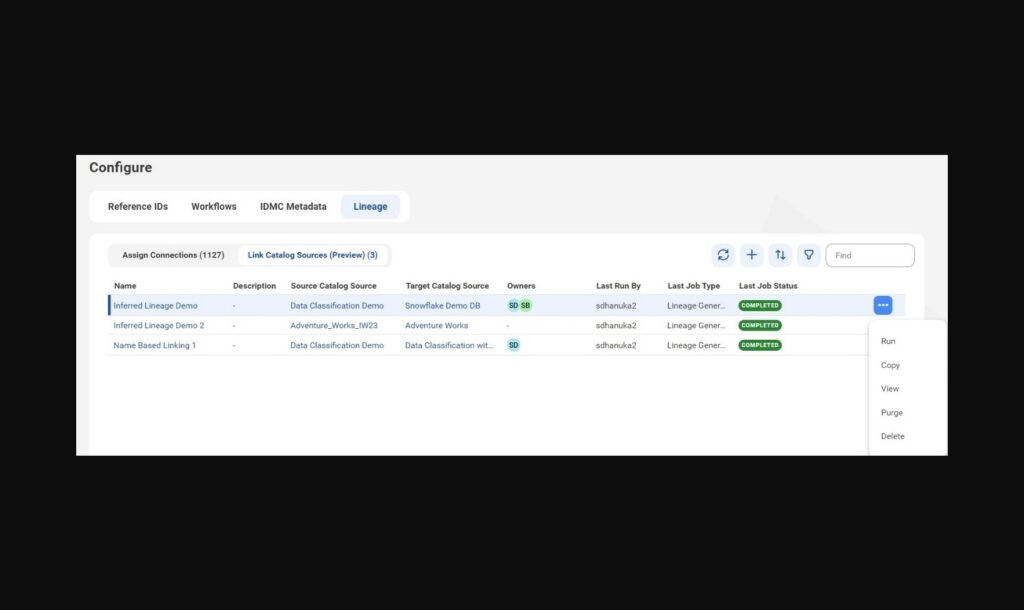The width and height of the screenshot is (1024, 610).
Task: Switch to the Reference IDs tab
Action: click(138, 206)
